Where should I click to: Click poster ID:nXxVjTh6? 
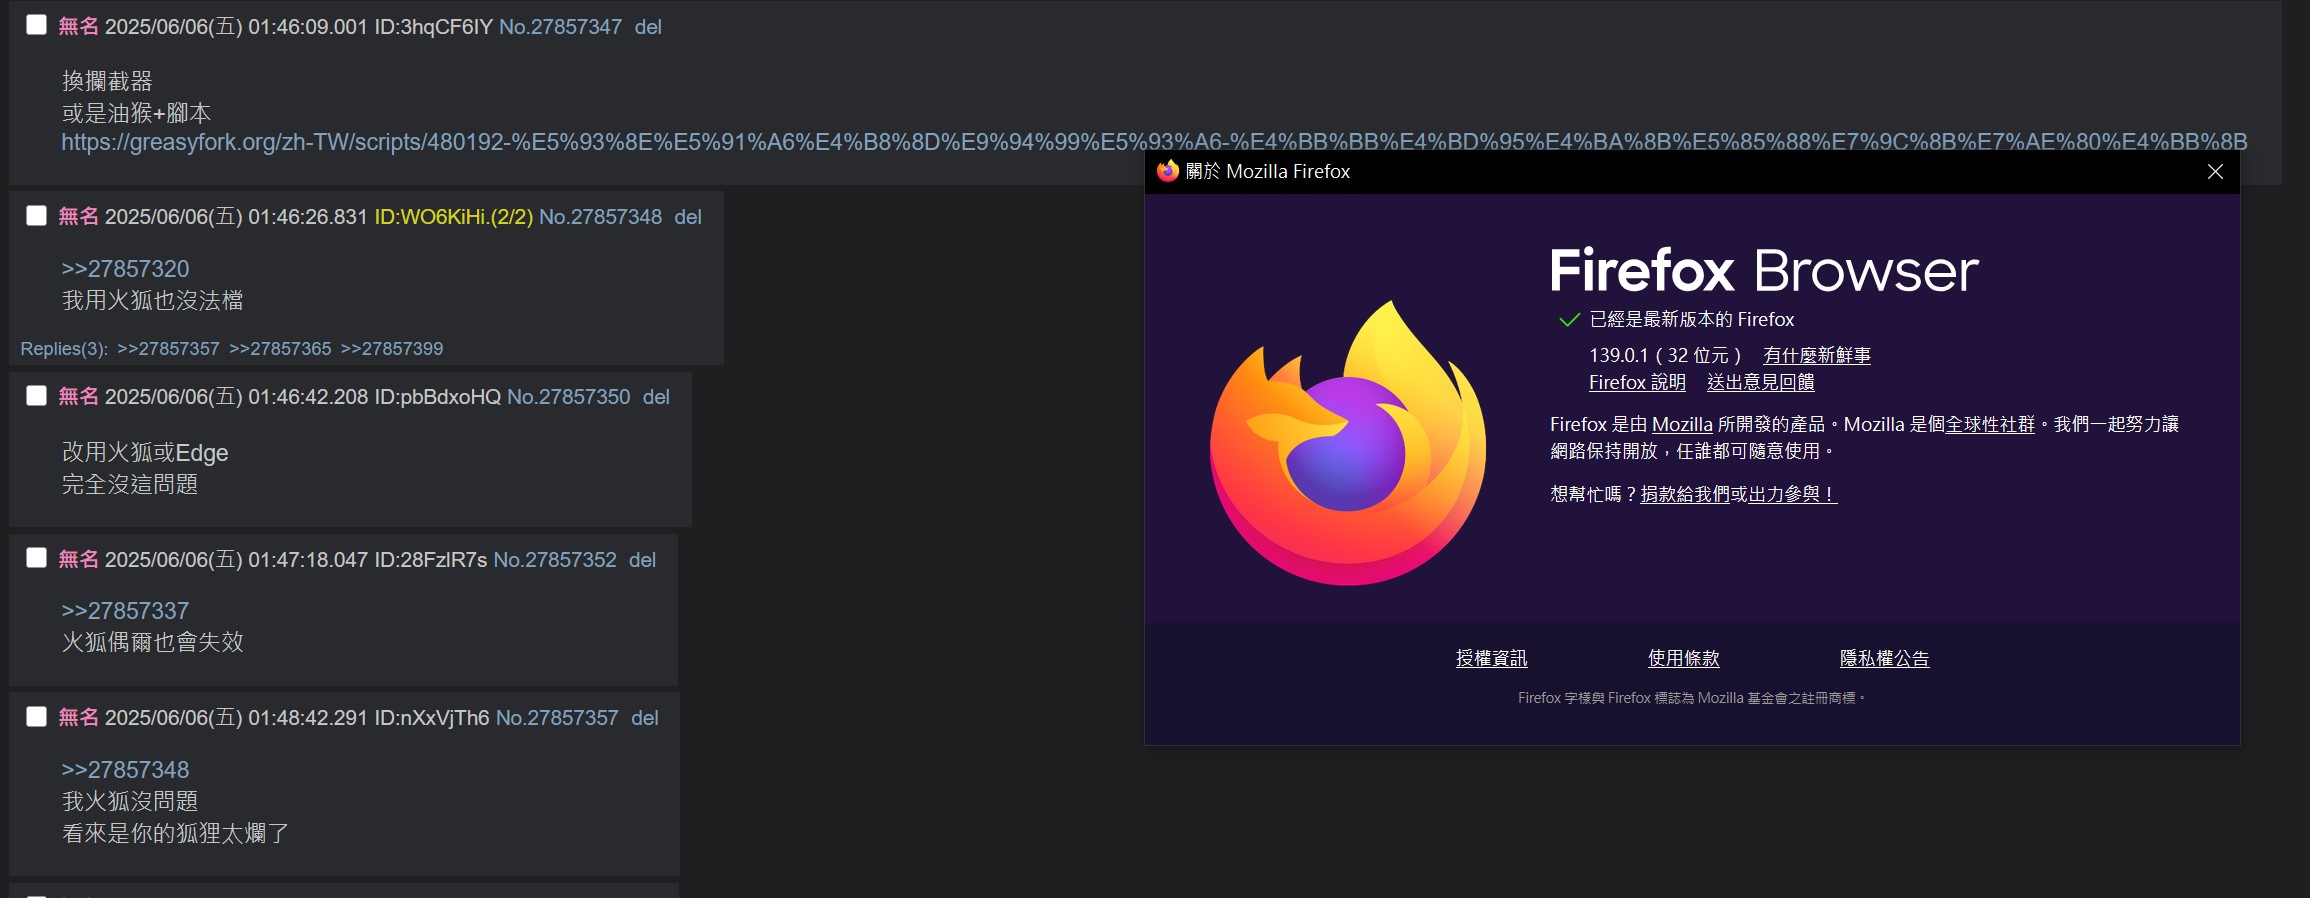click(x=431, y=718)
